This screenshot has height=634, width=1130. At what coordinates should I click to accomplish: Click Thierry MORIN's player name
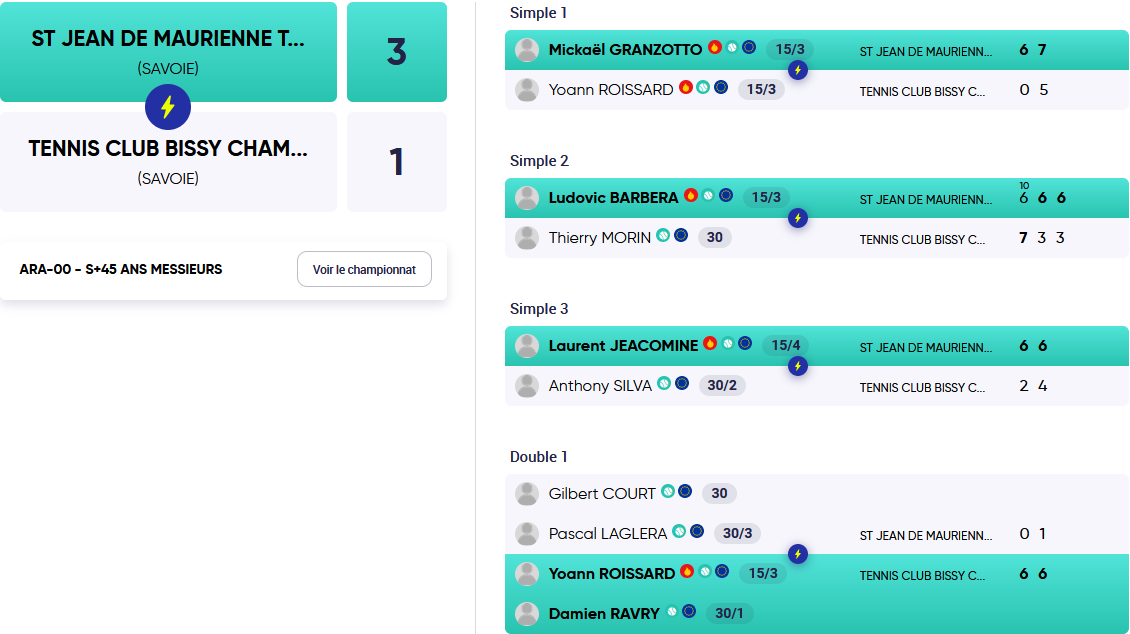pyautogui.click(x=600, y=238)
